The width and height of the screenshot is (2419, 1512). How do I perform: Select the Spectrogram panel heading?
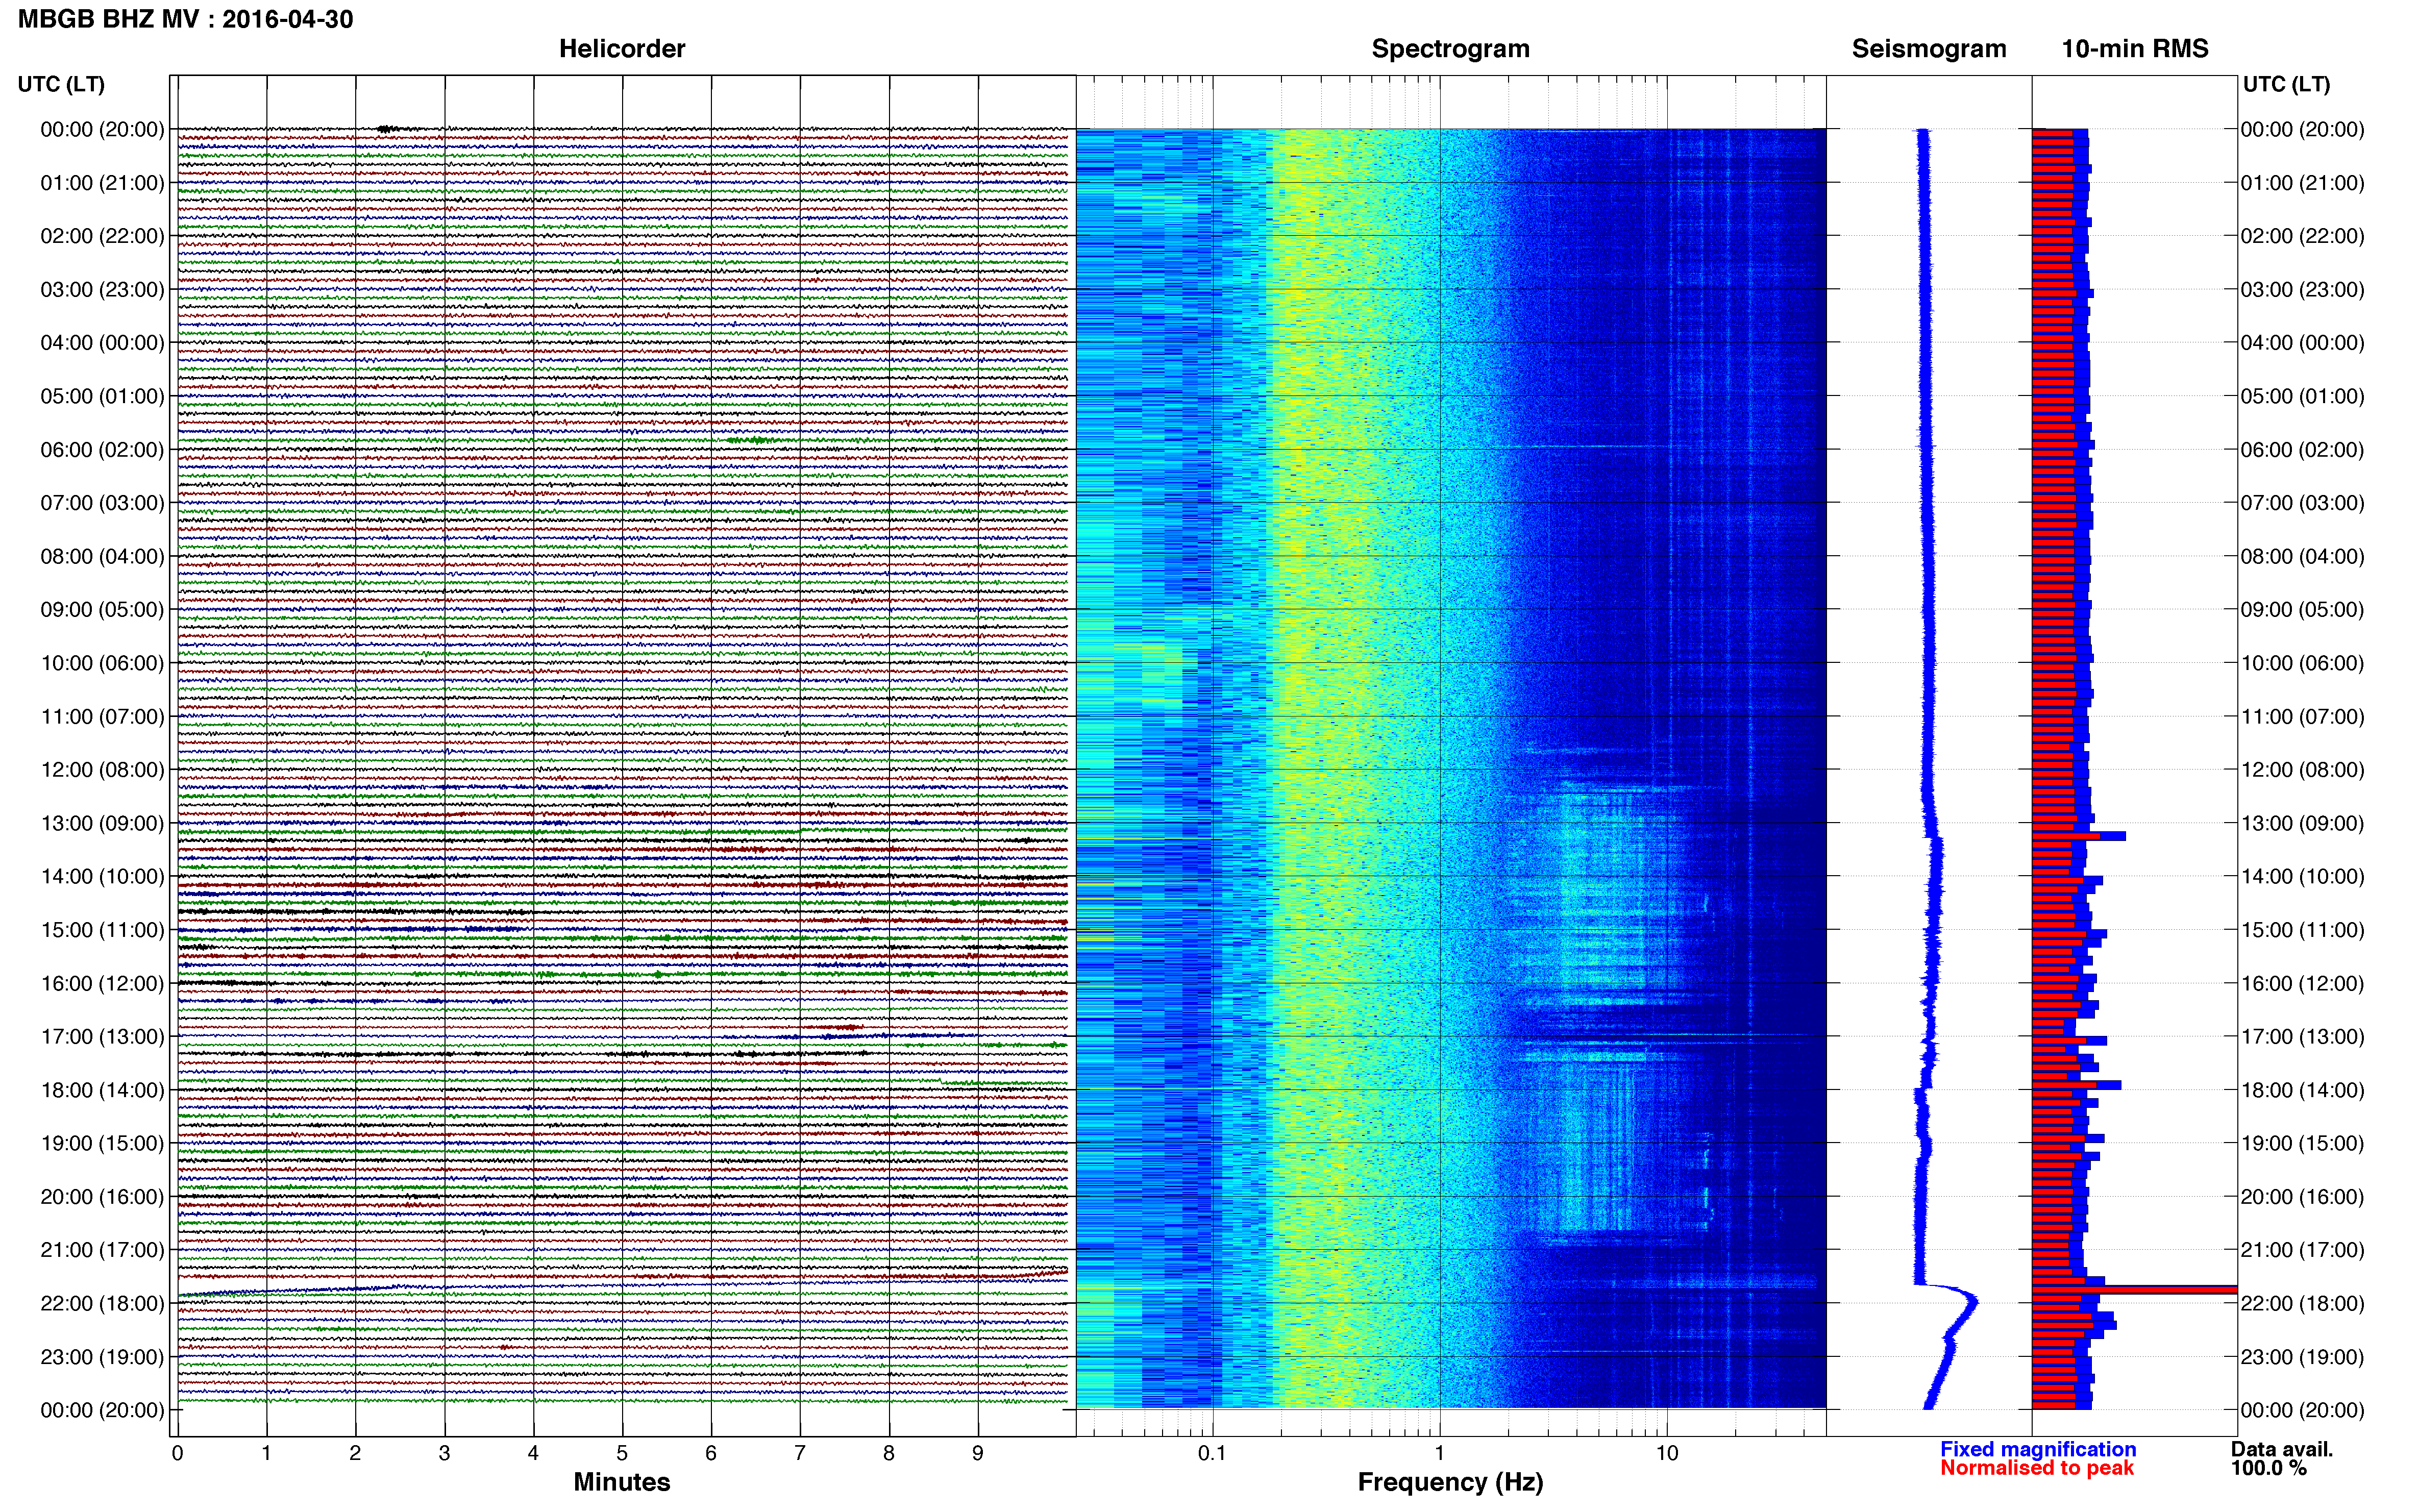(1450, 49)
